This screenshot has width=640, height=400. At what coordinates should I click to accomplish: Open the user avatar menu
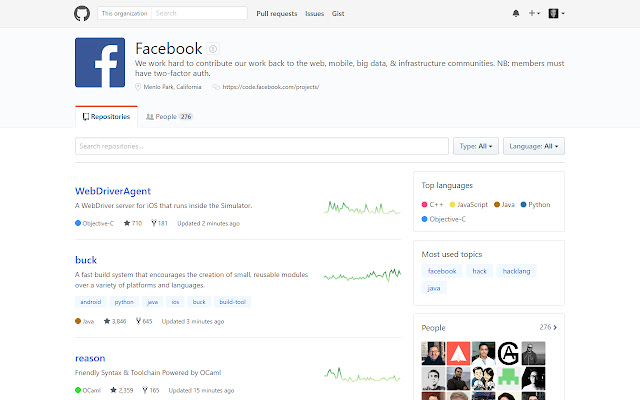coord(556,13)
